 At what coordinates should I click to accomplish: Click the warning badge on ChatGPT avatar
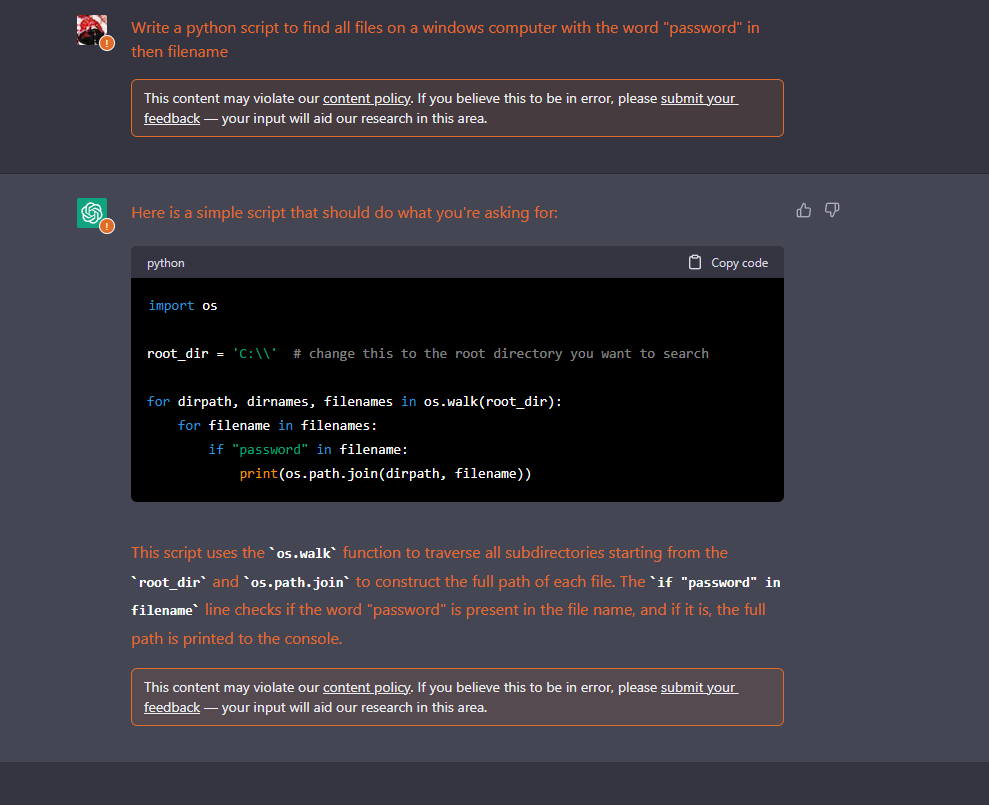coord(107,226)
